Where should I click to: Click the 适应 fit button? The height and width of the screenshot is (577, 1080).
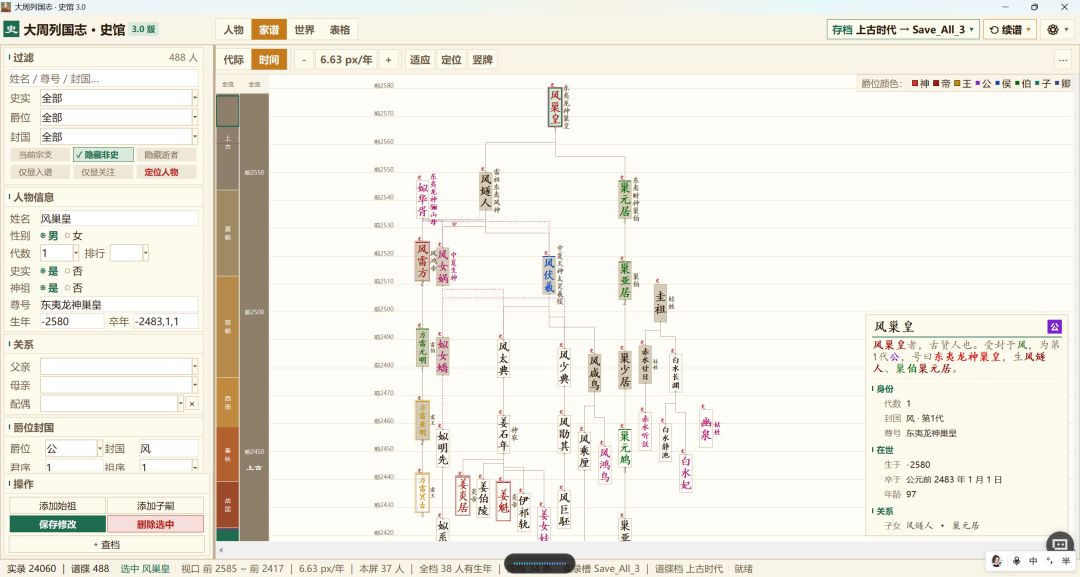420,60
